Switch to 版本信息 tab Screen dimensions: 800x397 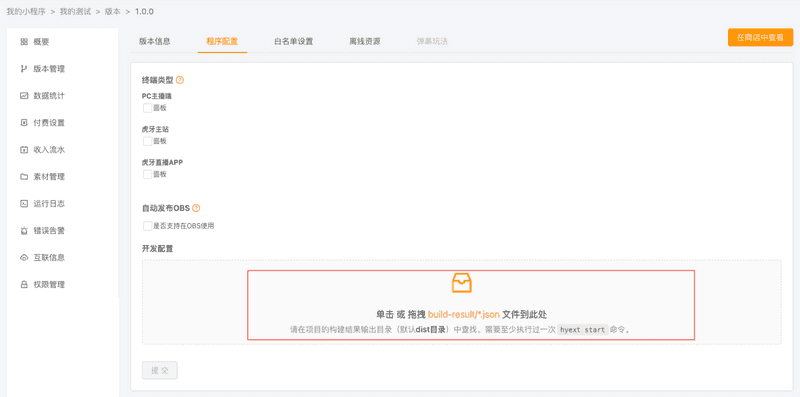click(155, 42)
